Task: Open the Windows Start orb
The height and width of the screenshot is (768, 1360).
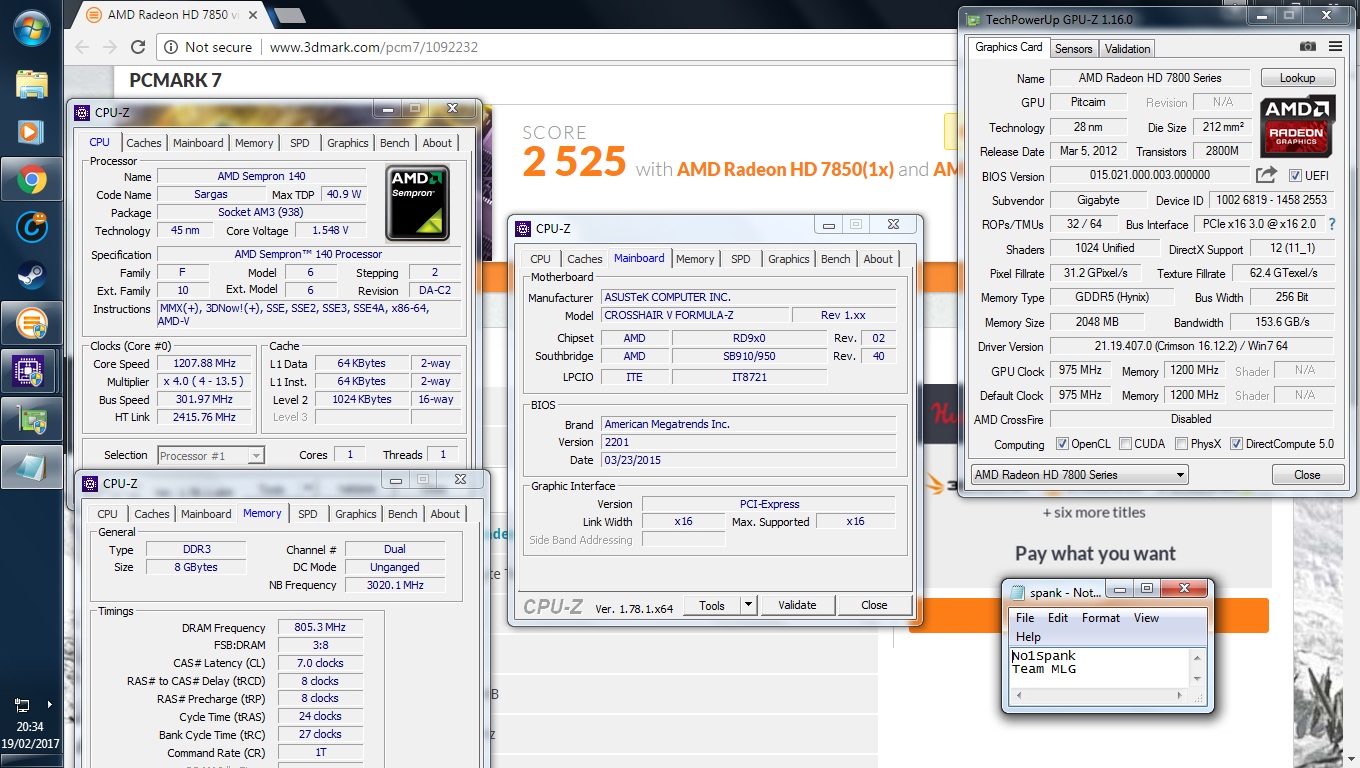Action: (x=32, y=27)
